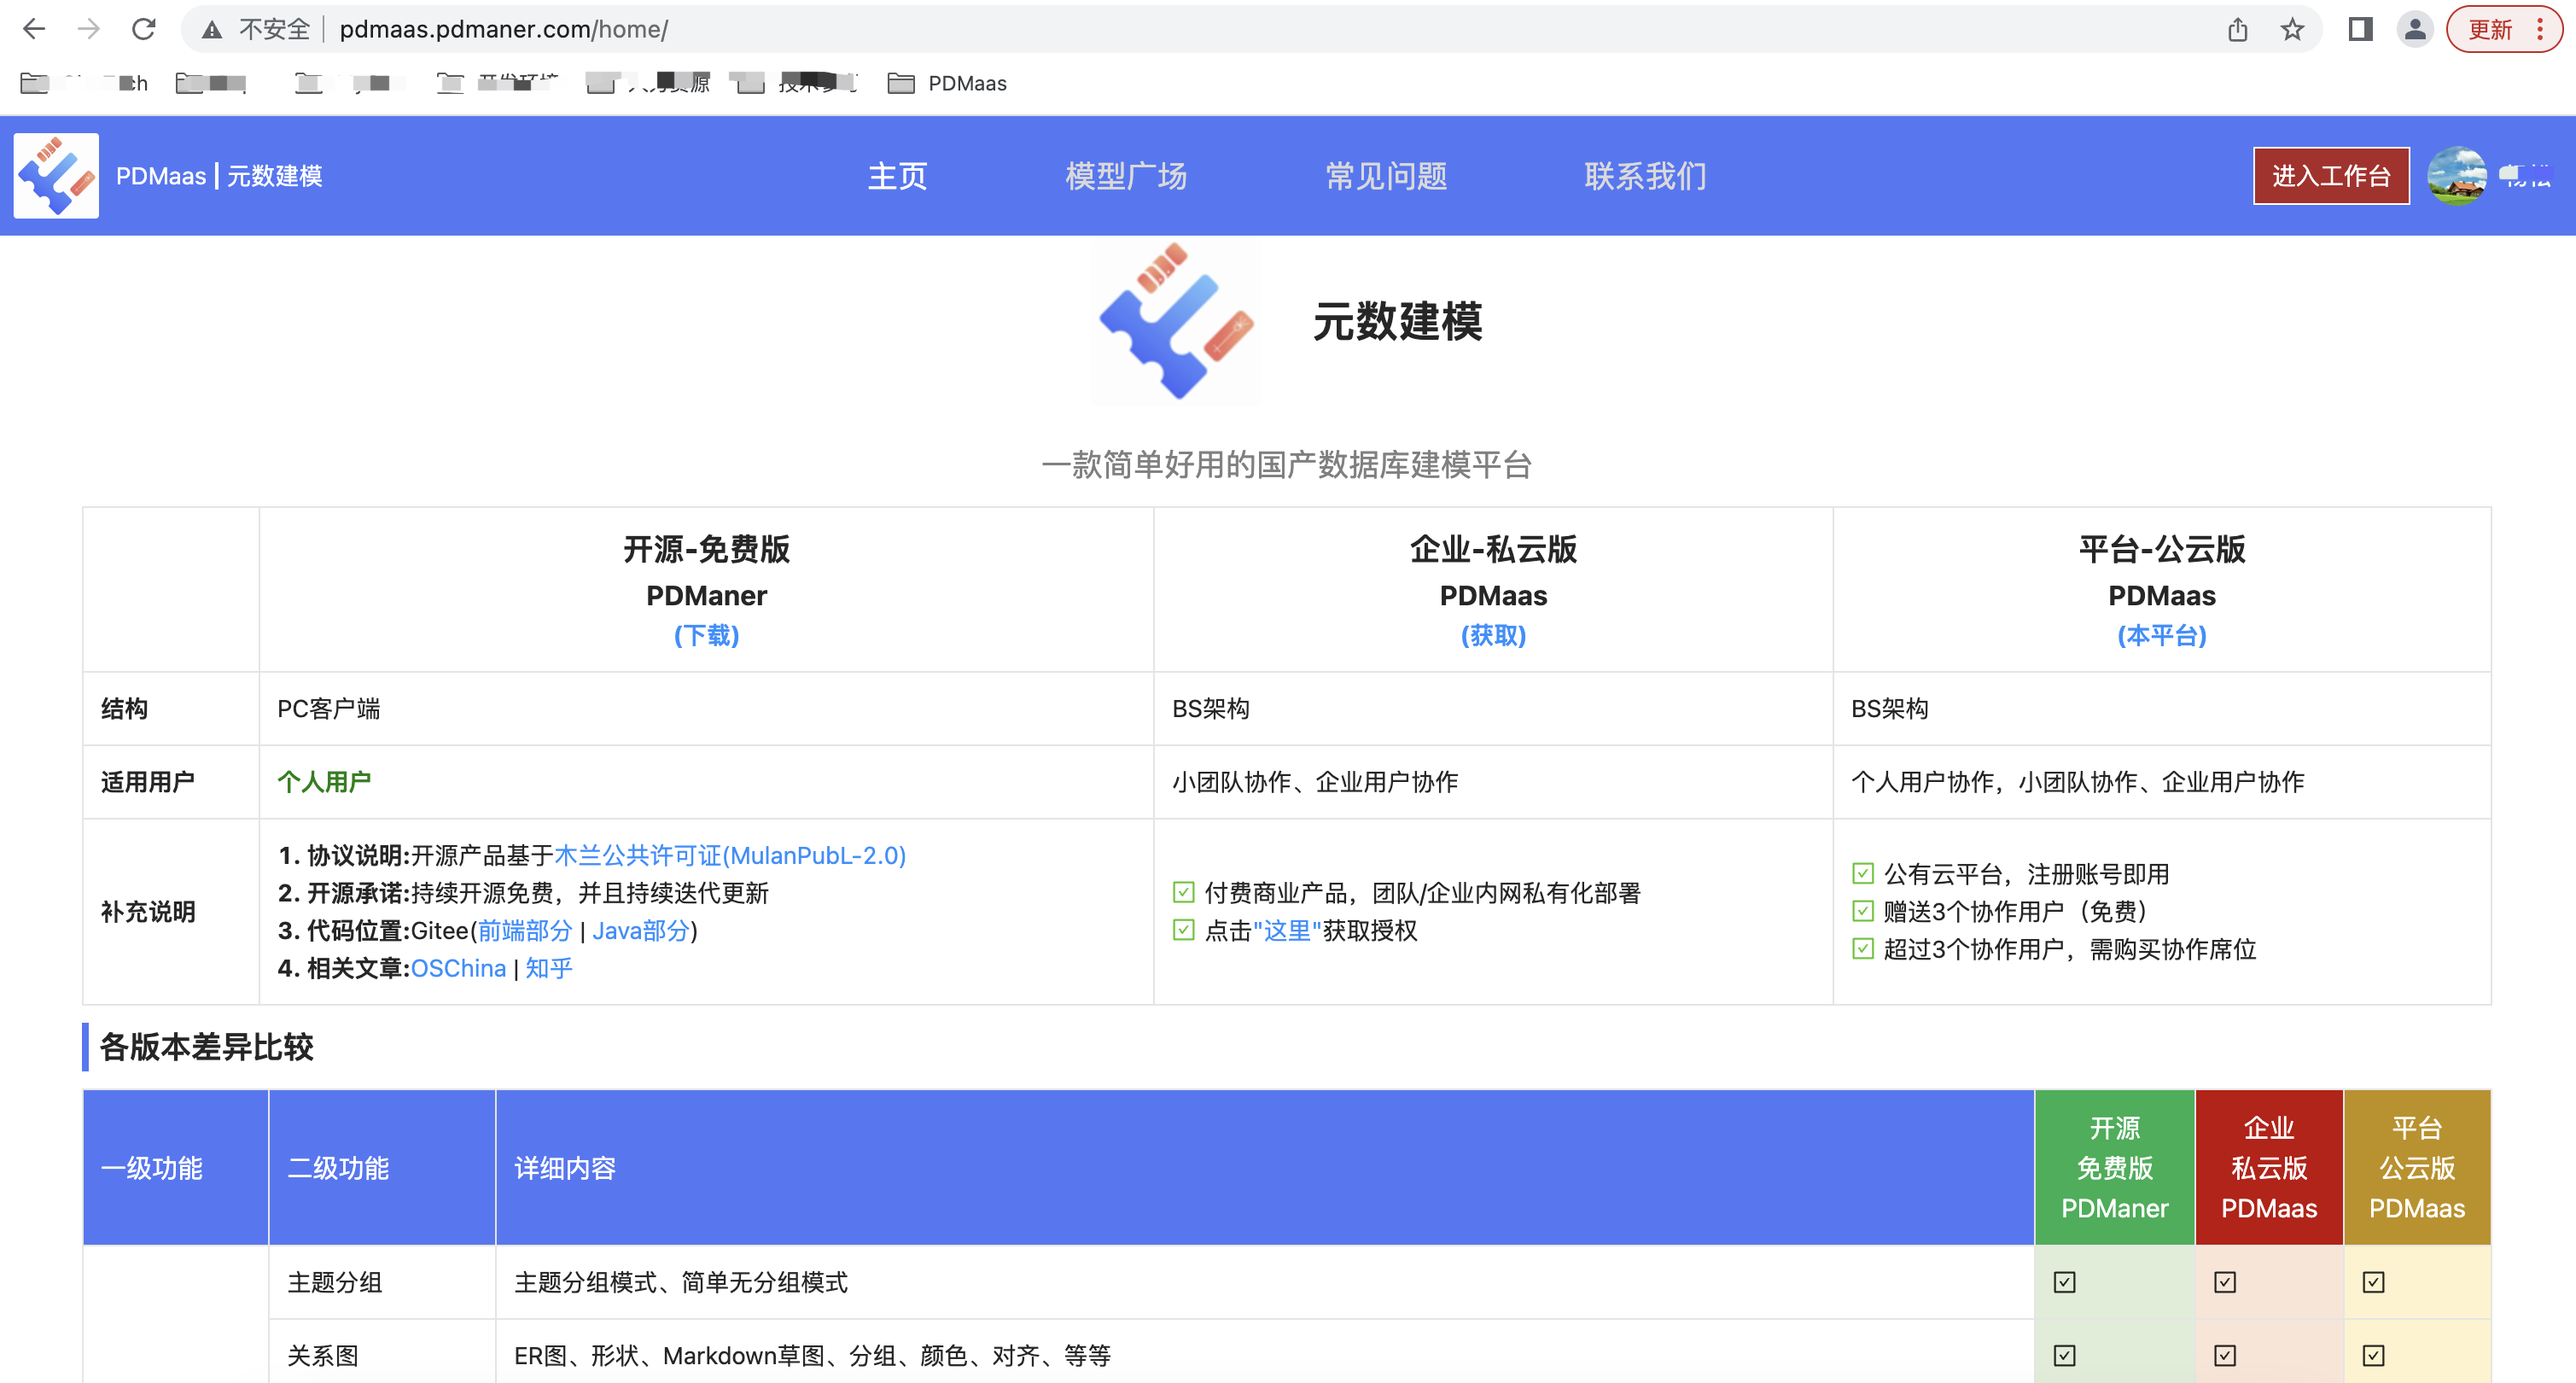The height and width of the screenshot is (1383, 2576).
Task: Click the 平台-公云版 column heading
Action: [x=2161, y=549]
